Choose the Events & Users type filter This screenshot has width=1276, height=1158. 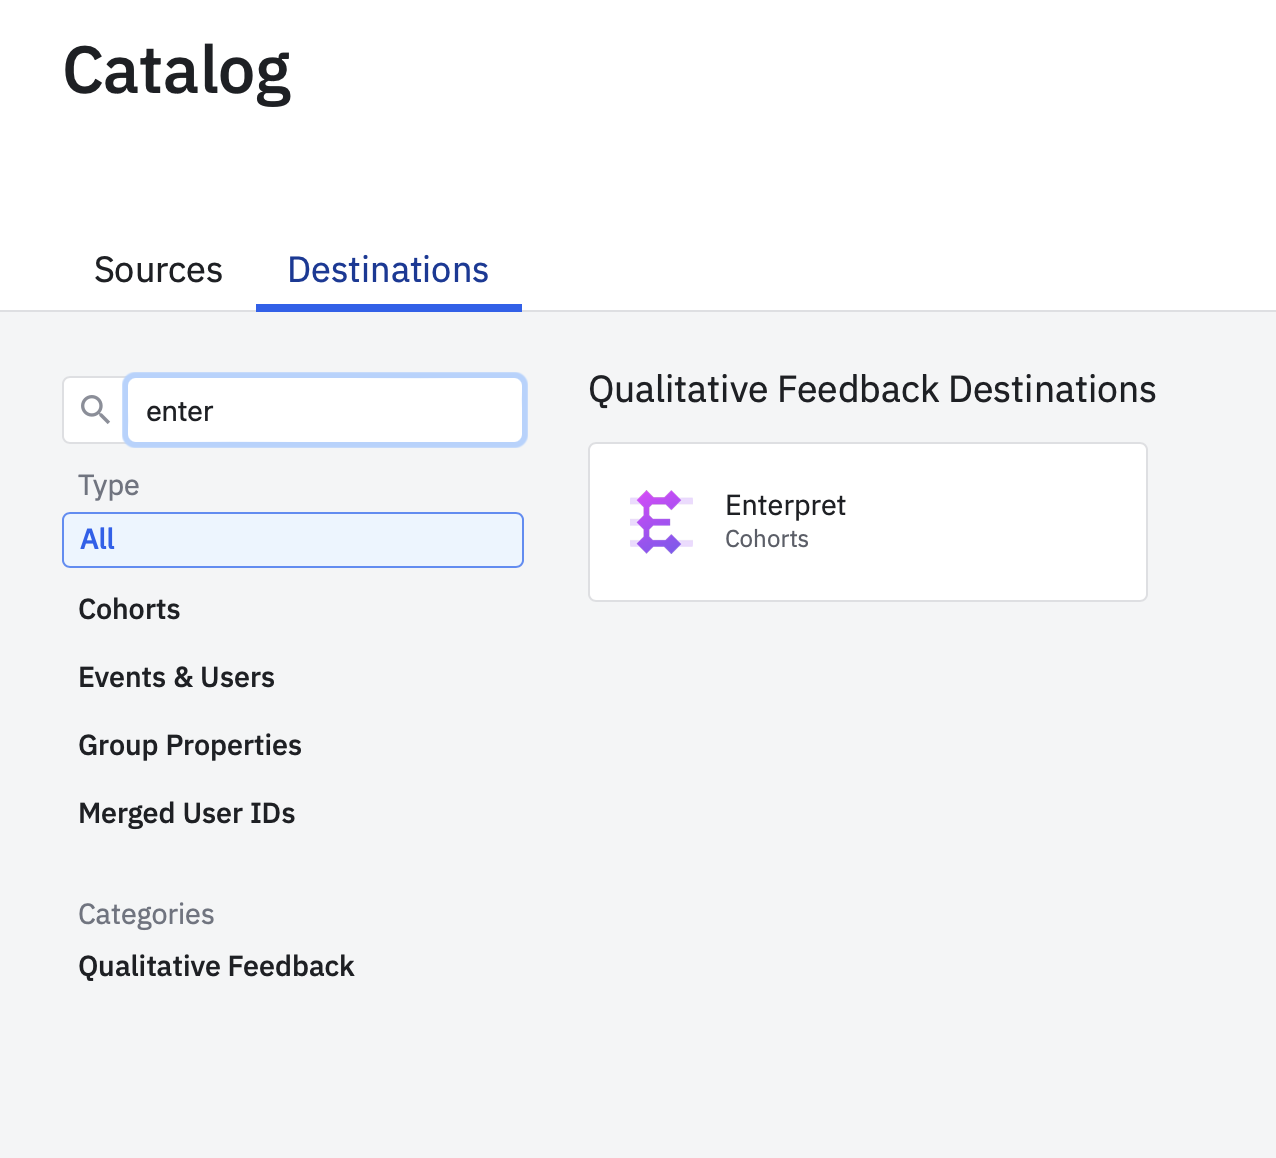[176, 677]
